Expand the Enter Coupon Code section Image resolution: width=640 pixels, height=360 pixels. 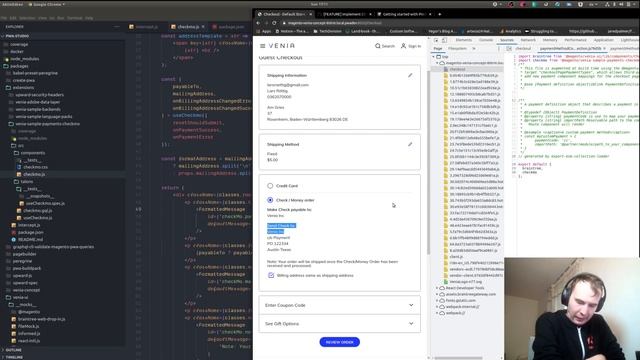pos(340,305)
